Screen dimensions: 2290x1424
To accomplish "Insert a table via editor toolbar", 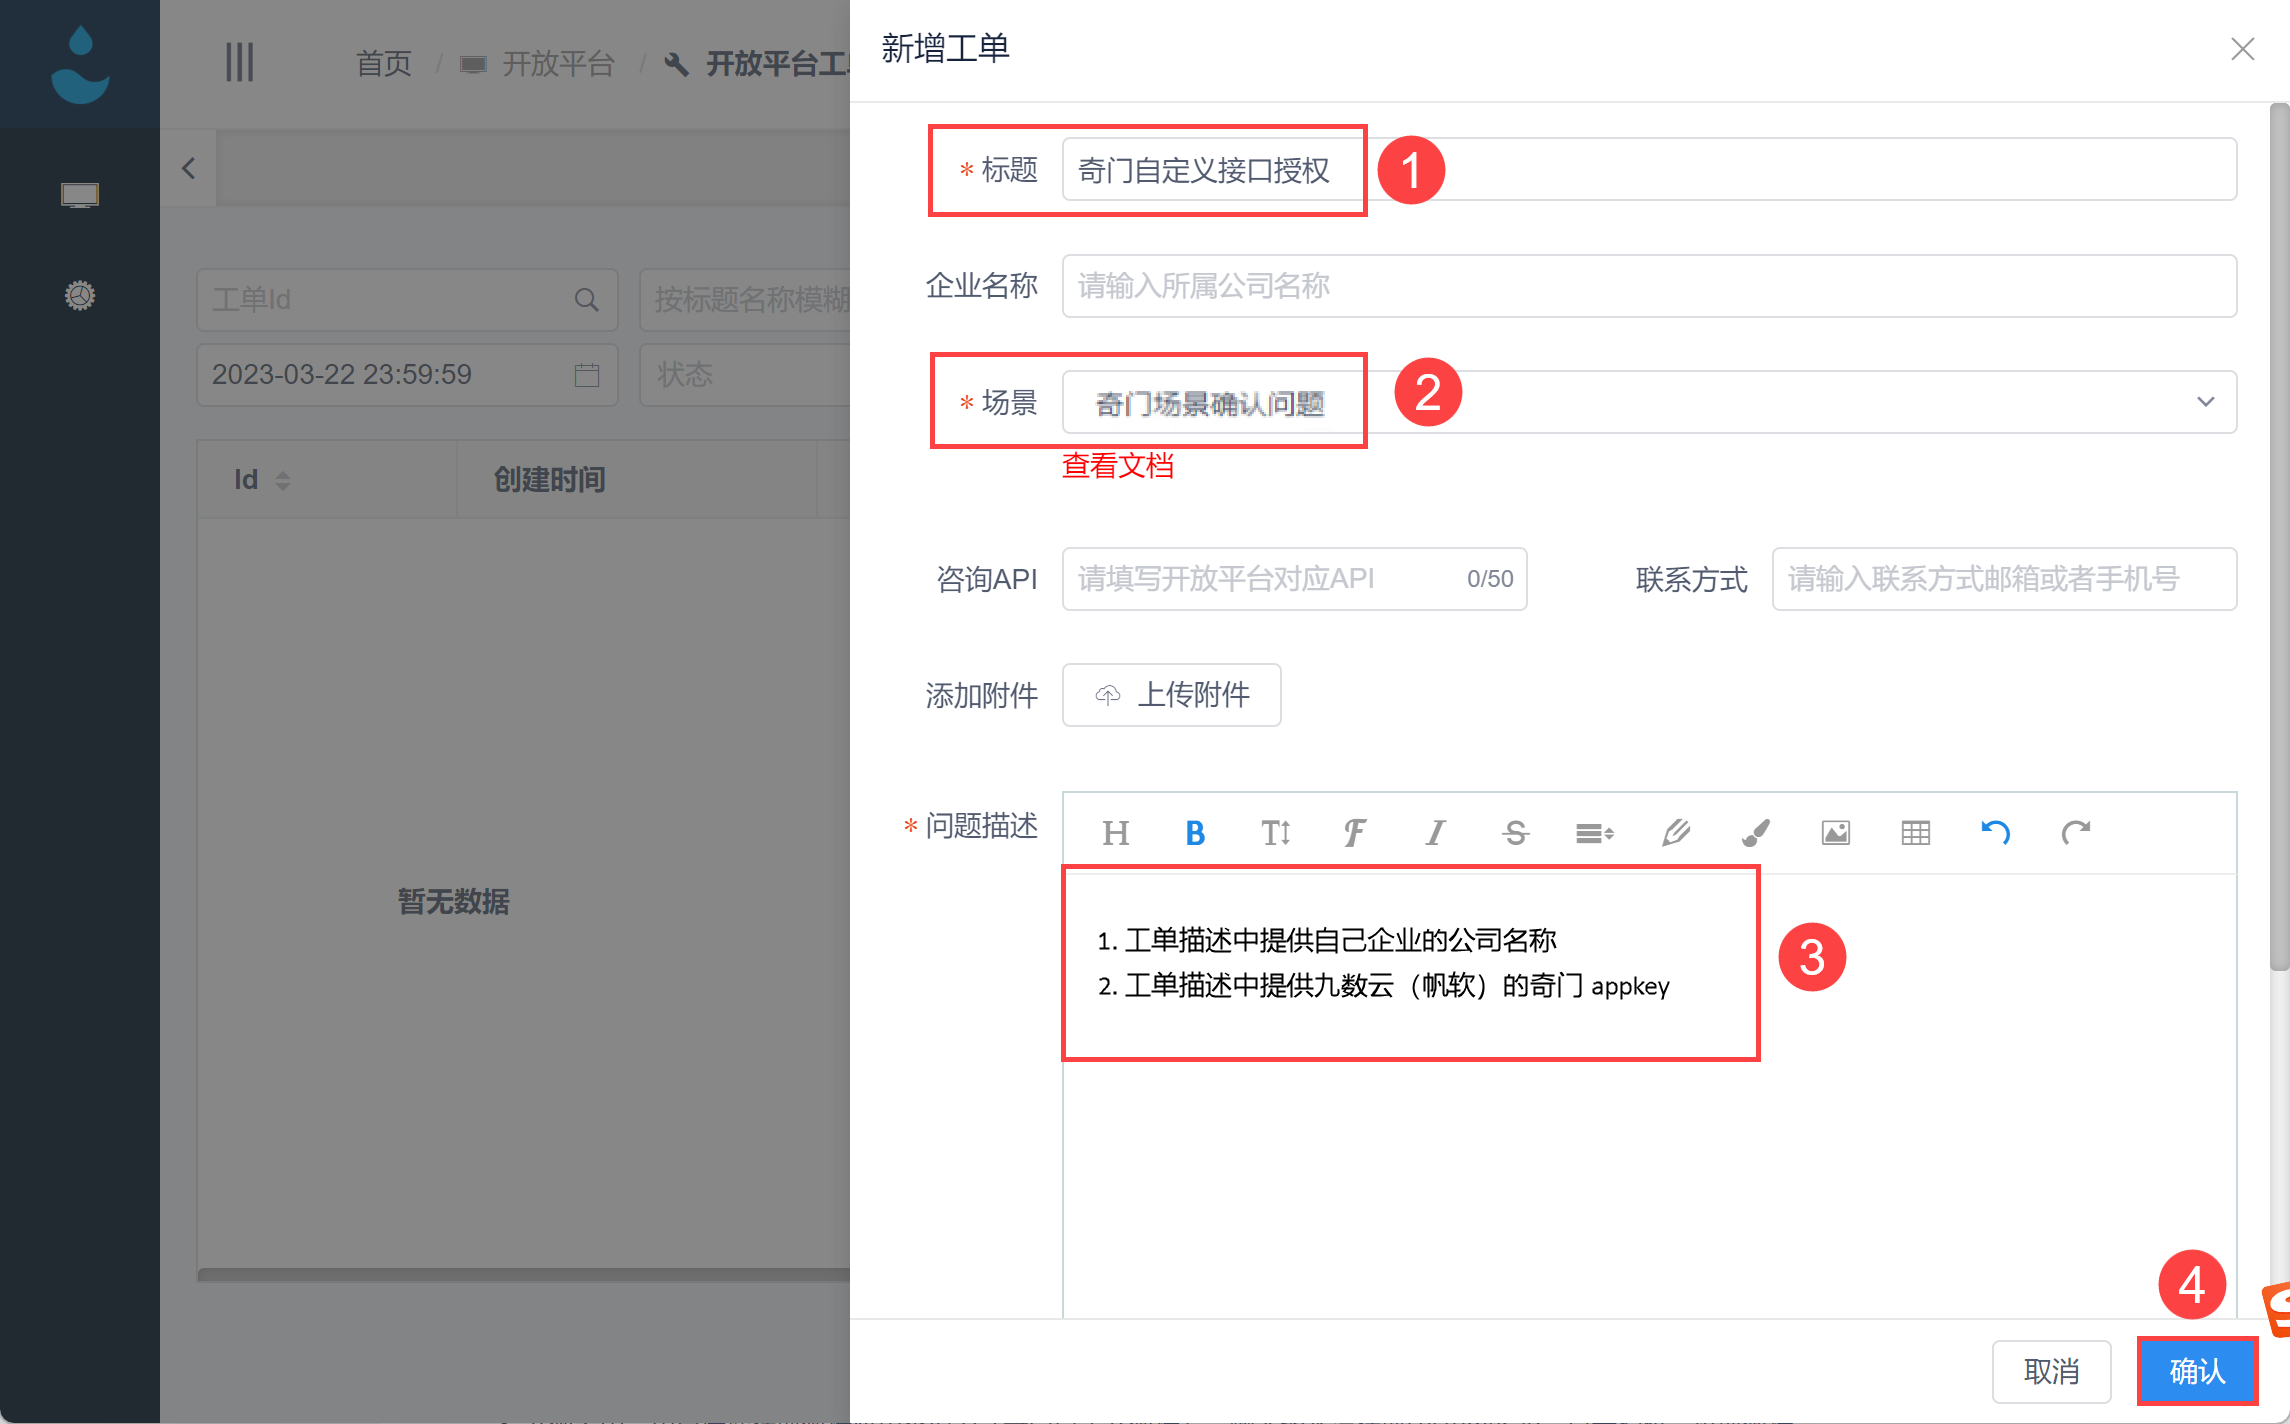I will coord(1915,832).
